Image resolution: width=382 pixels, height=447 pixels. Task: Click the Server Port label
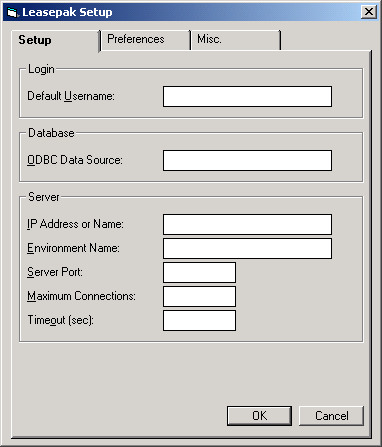(55, 272)
